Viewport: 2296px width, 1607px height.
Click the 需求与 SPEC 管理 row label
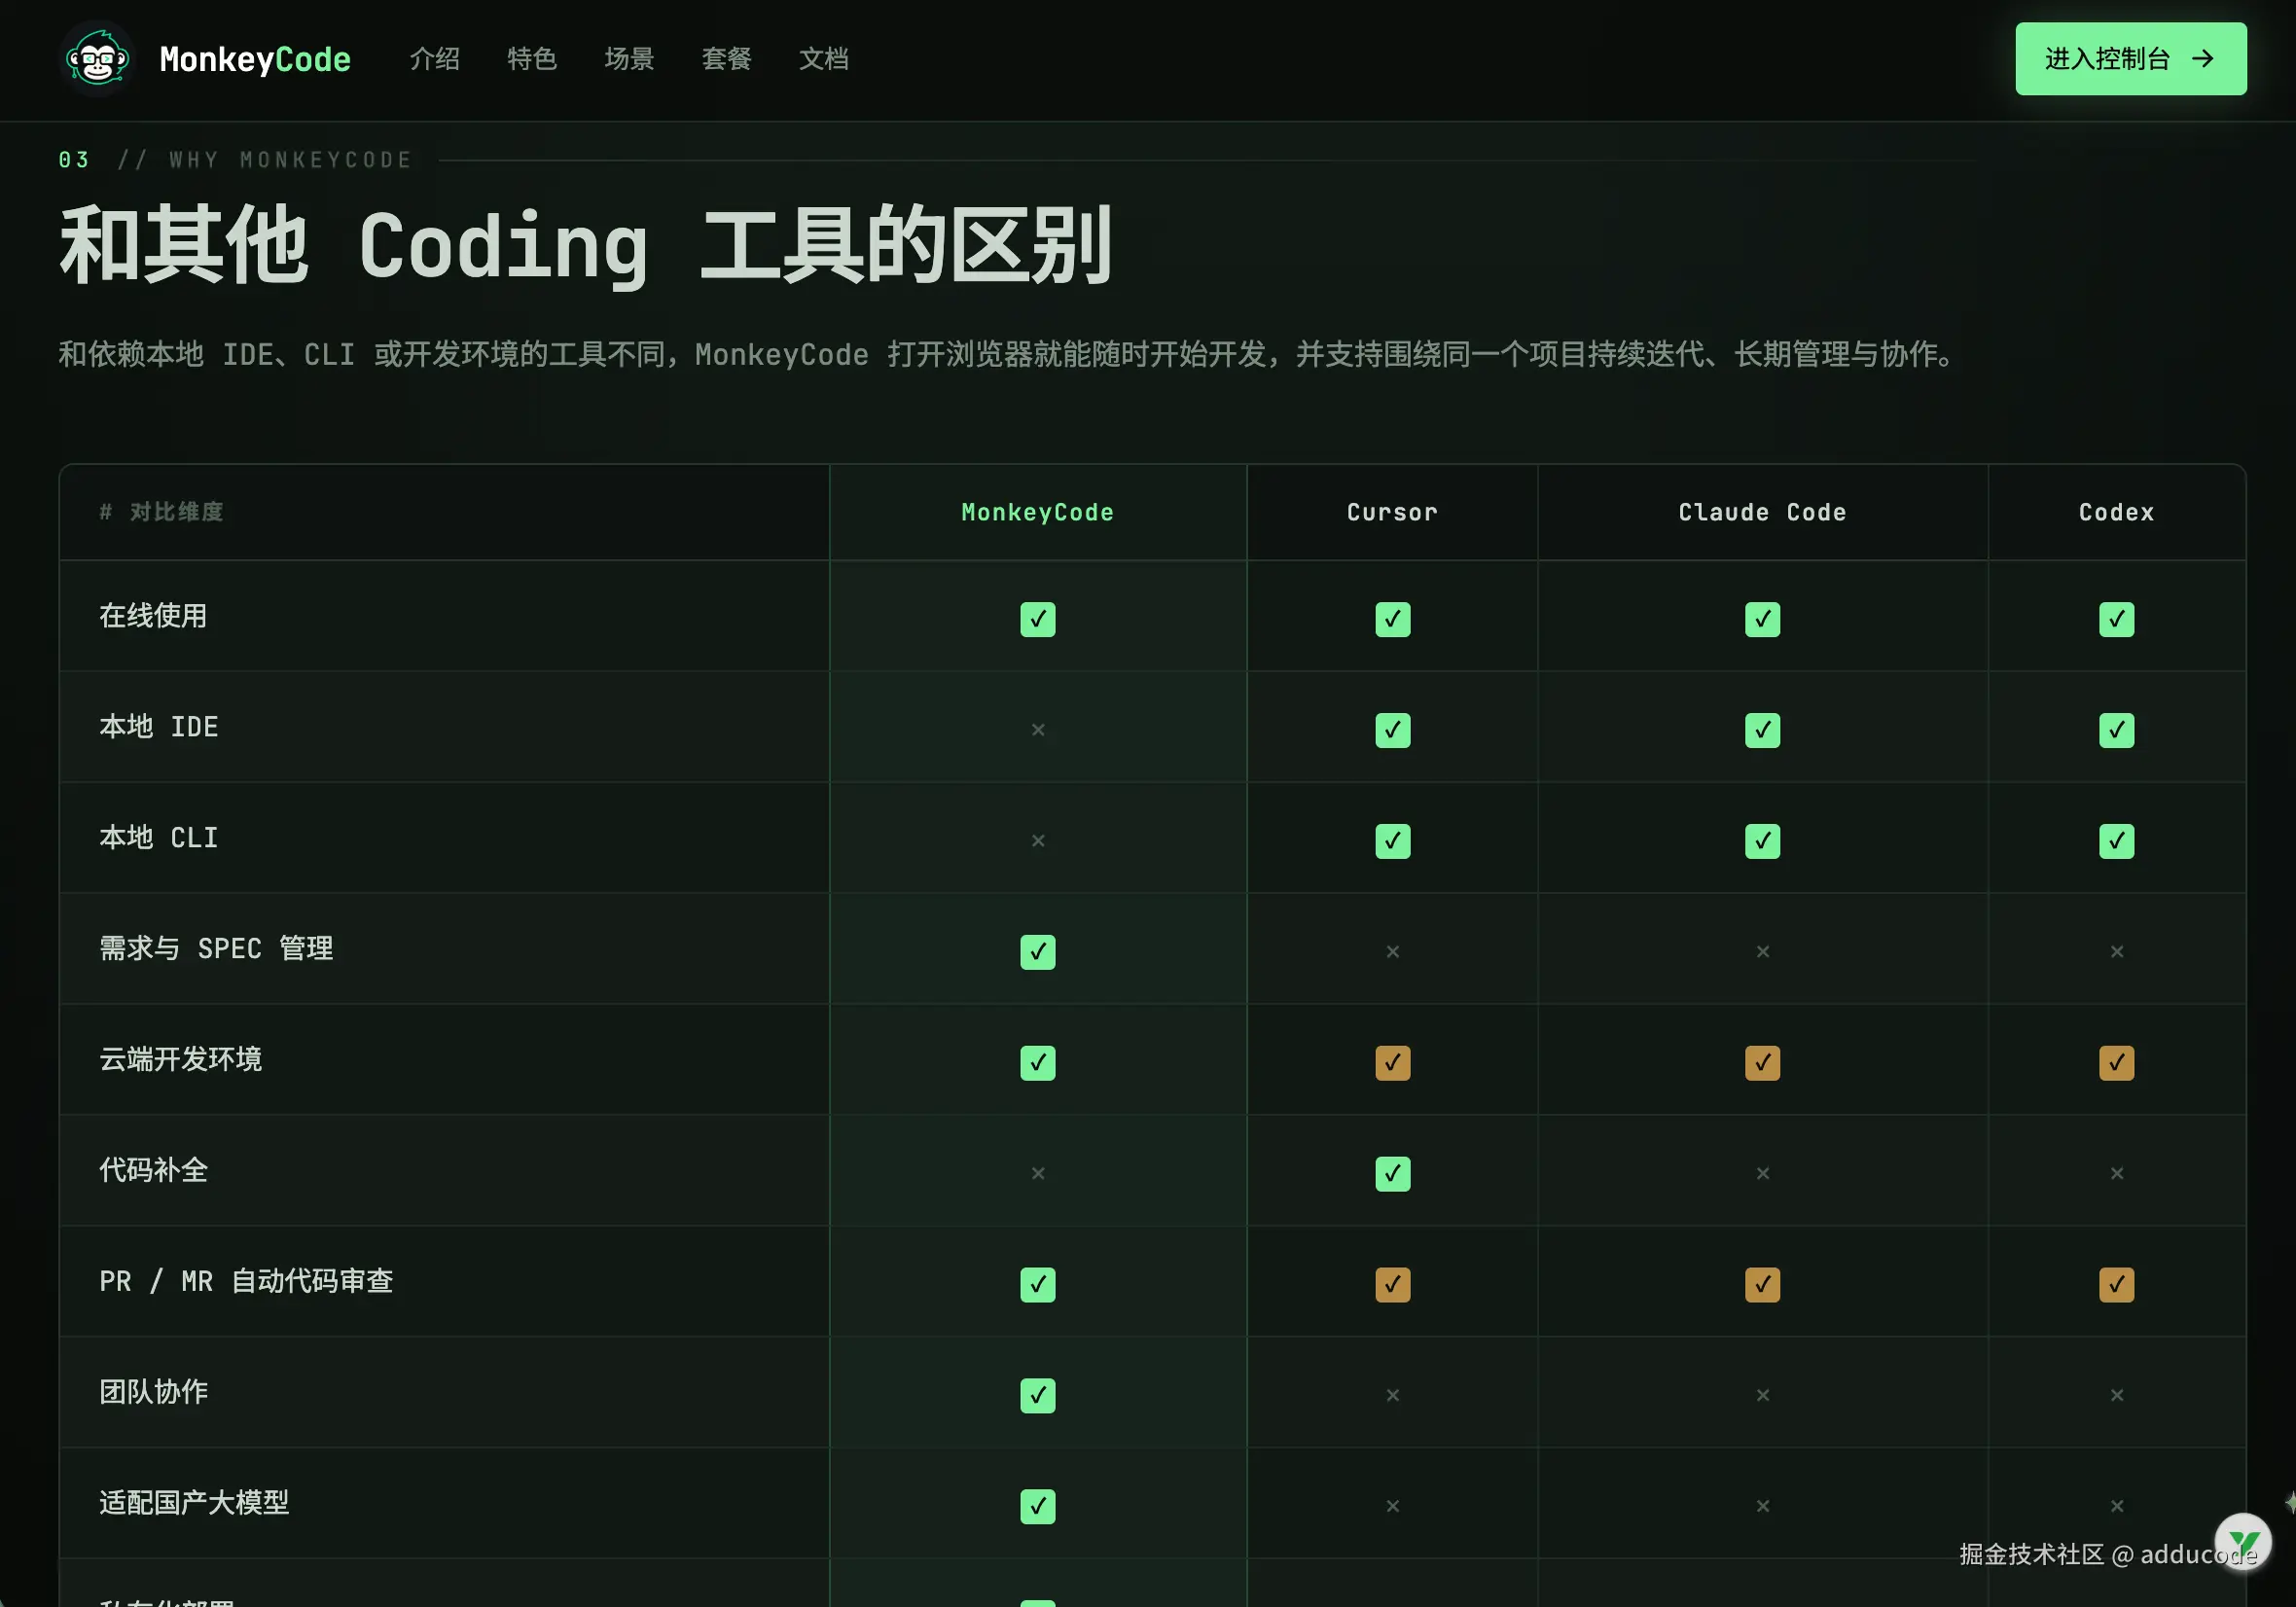216,949
